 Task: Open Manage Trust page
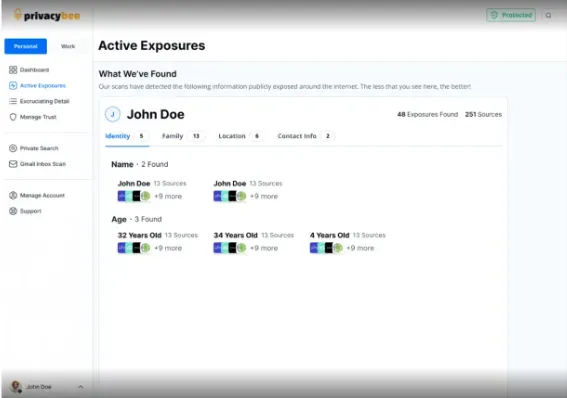pyautogui.click(x=38, y=117)
